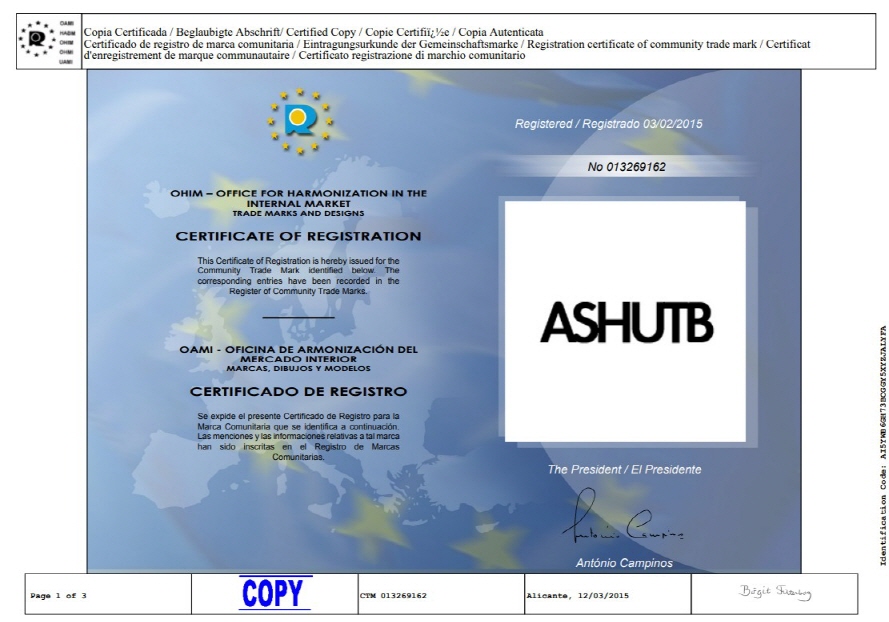The image size is (889, 622).
Task: Click the OAMI star logo in the header
Action: point(37,39)
